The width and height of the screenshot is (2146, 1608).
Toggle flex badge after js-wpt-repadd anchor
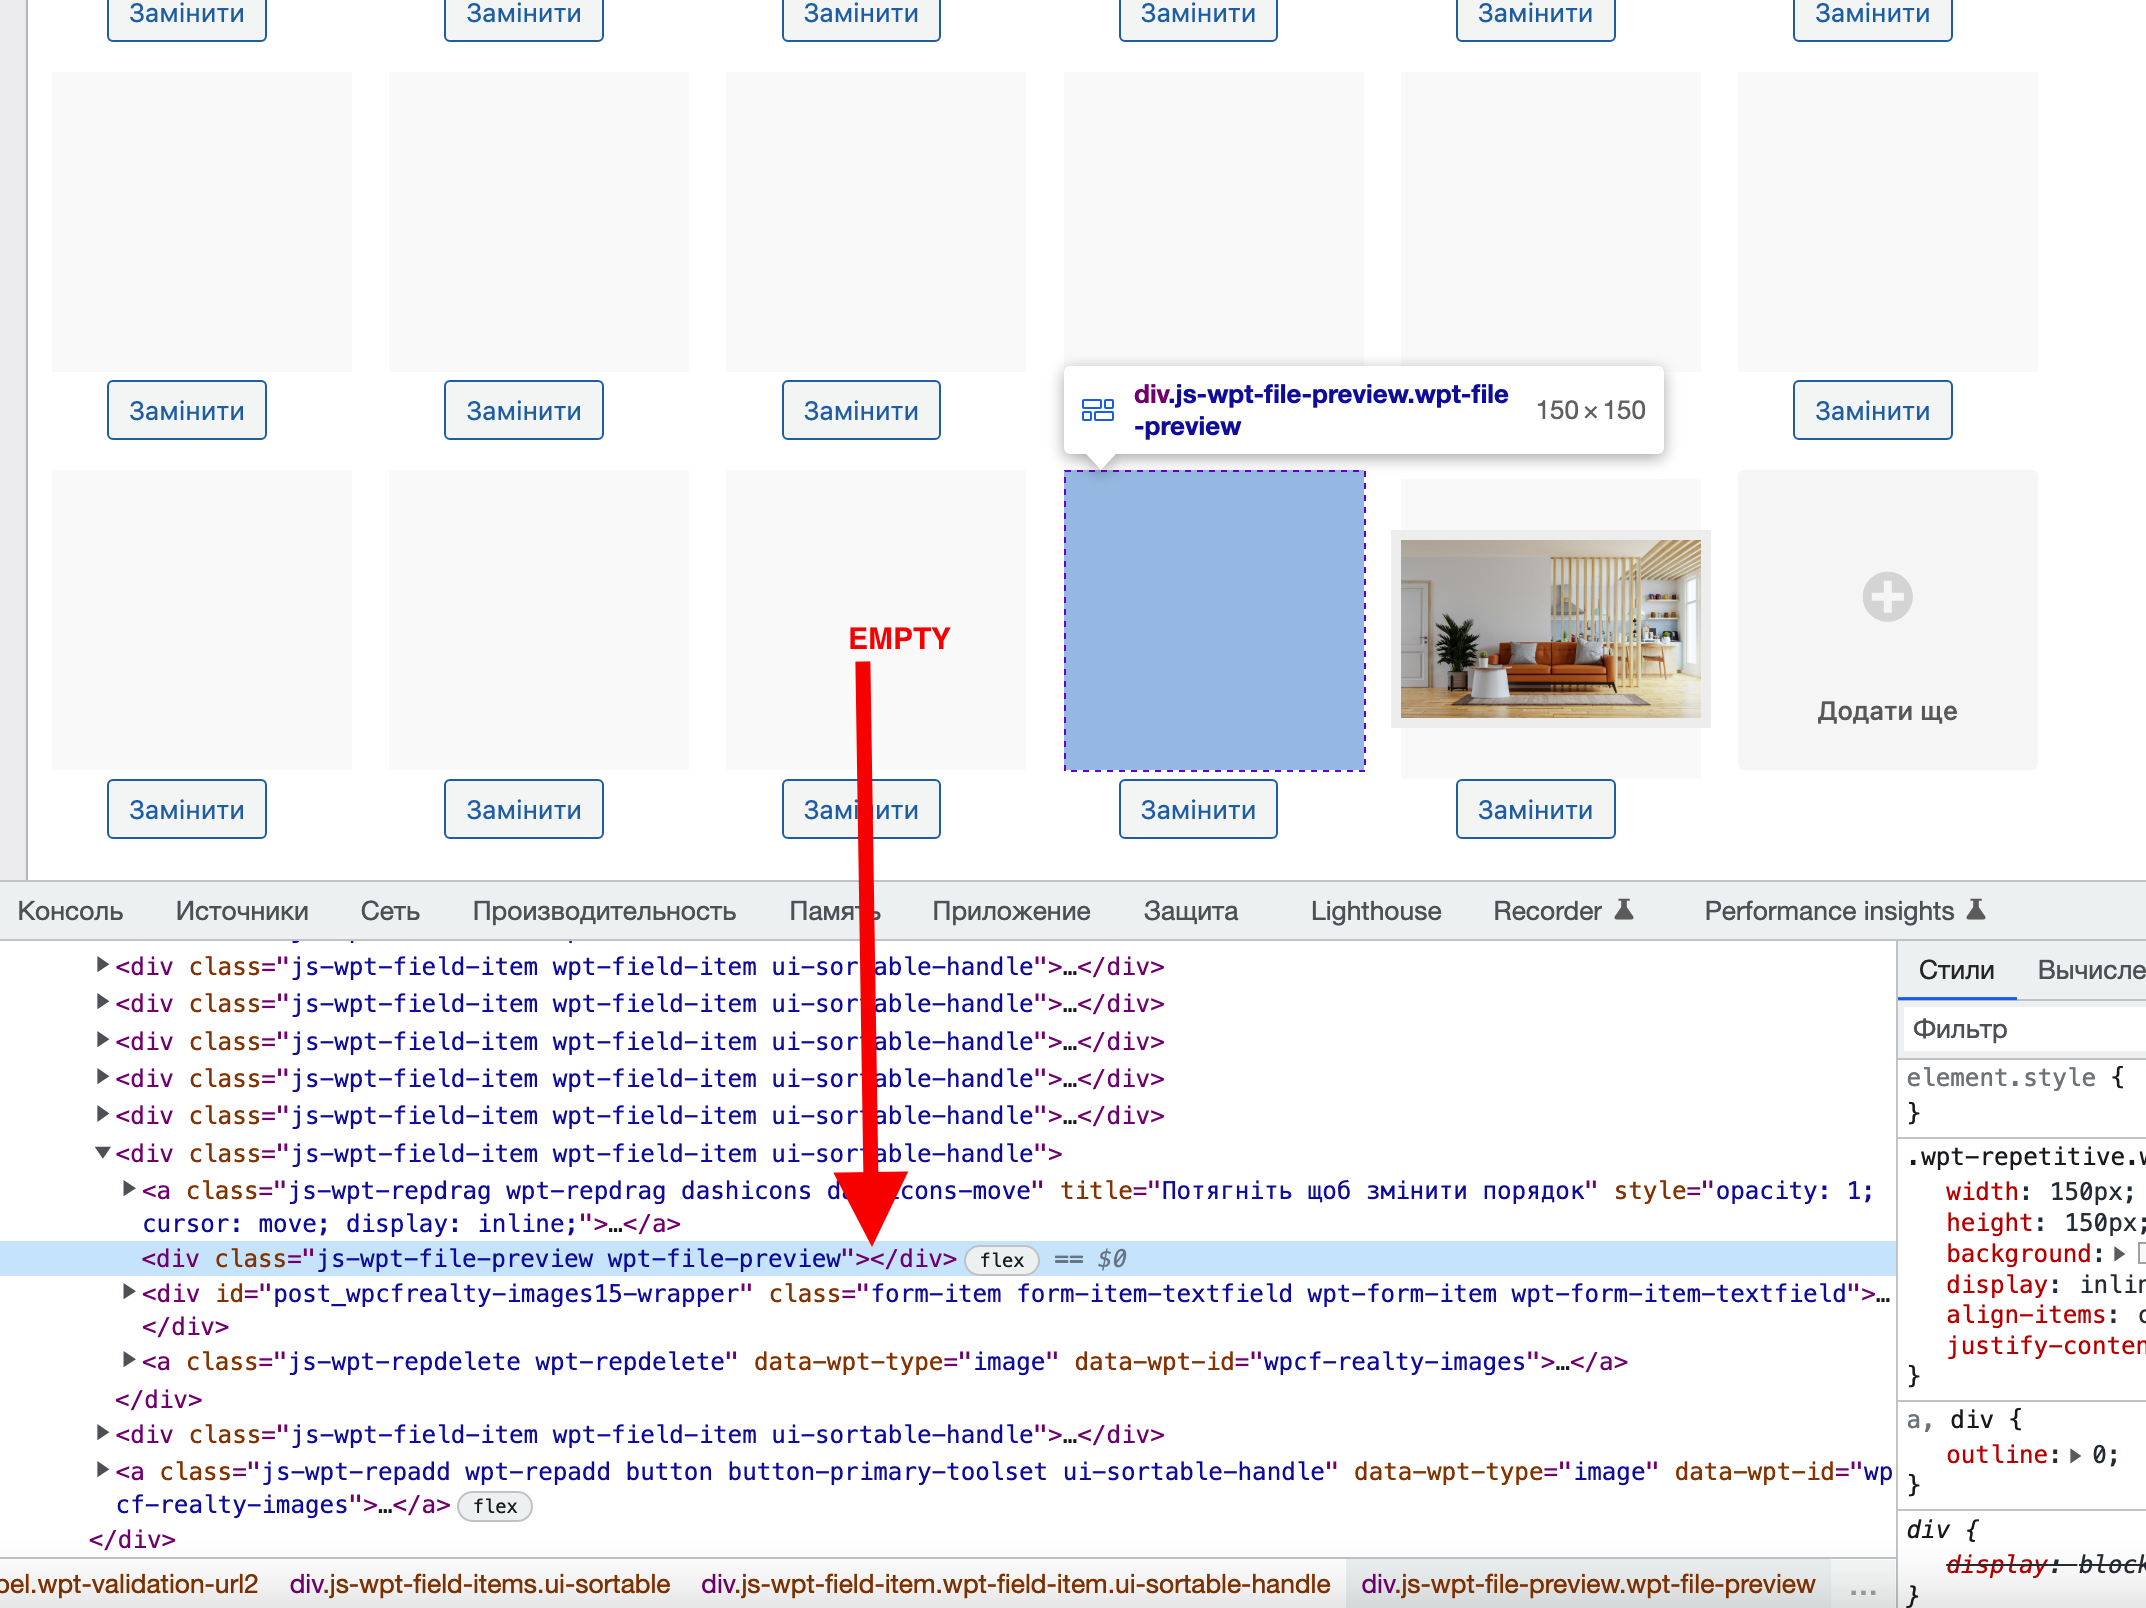[x=495, y=1506]
